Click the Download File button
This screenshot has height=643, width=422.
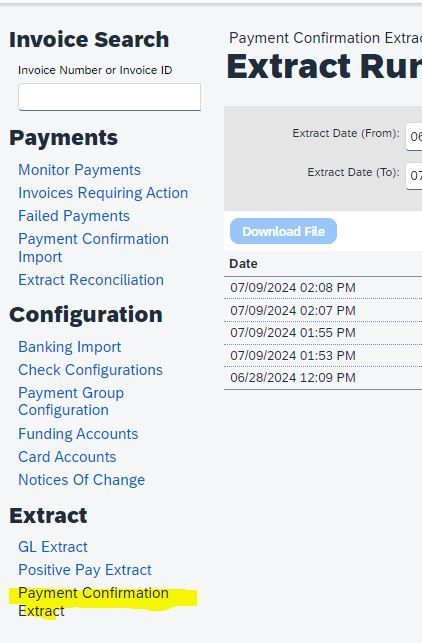click(x=283, y=231)
